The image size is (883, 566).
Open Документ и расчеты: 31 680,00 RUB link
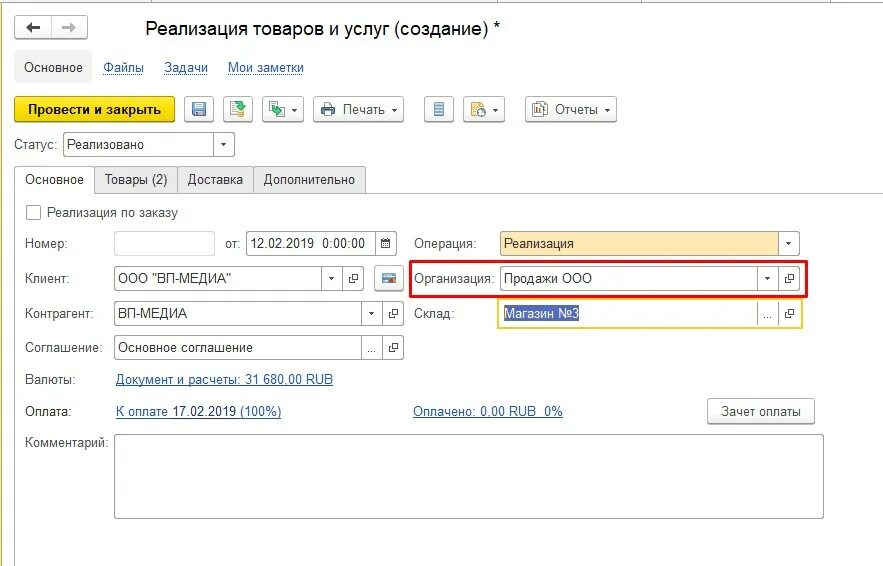click(x=224, y=380)
